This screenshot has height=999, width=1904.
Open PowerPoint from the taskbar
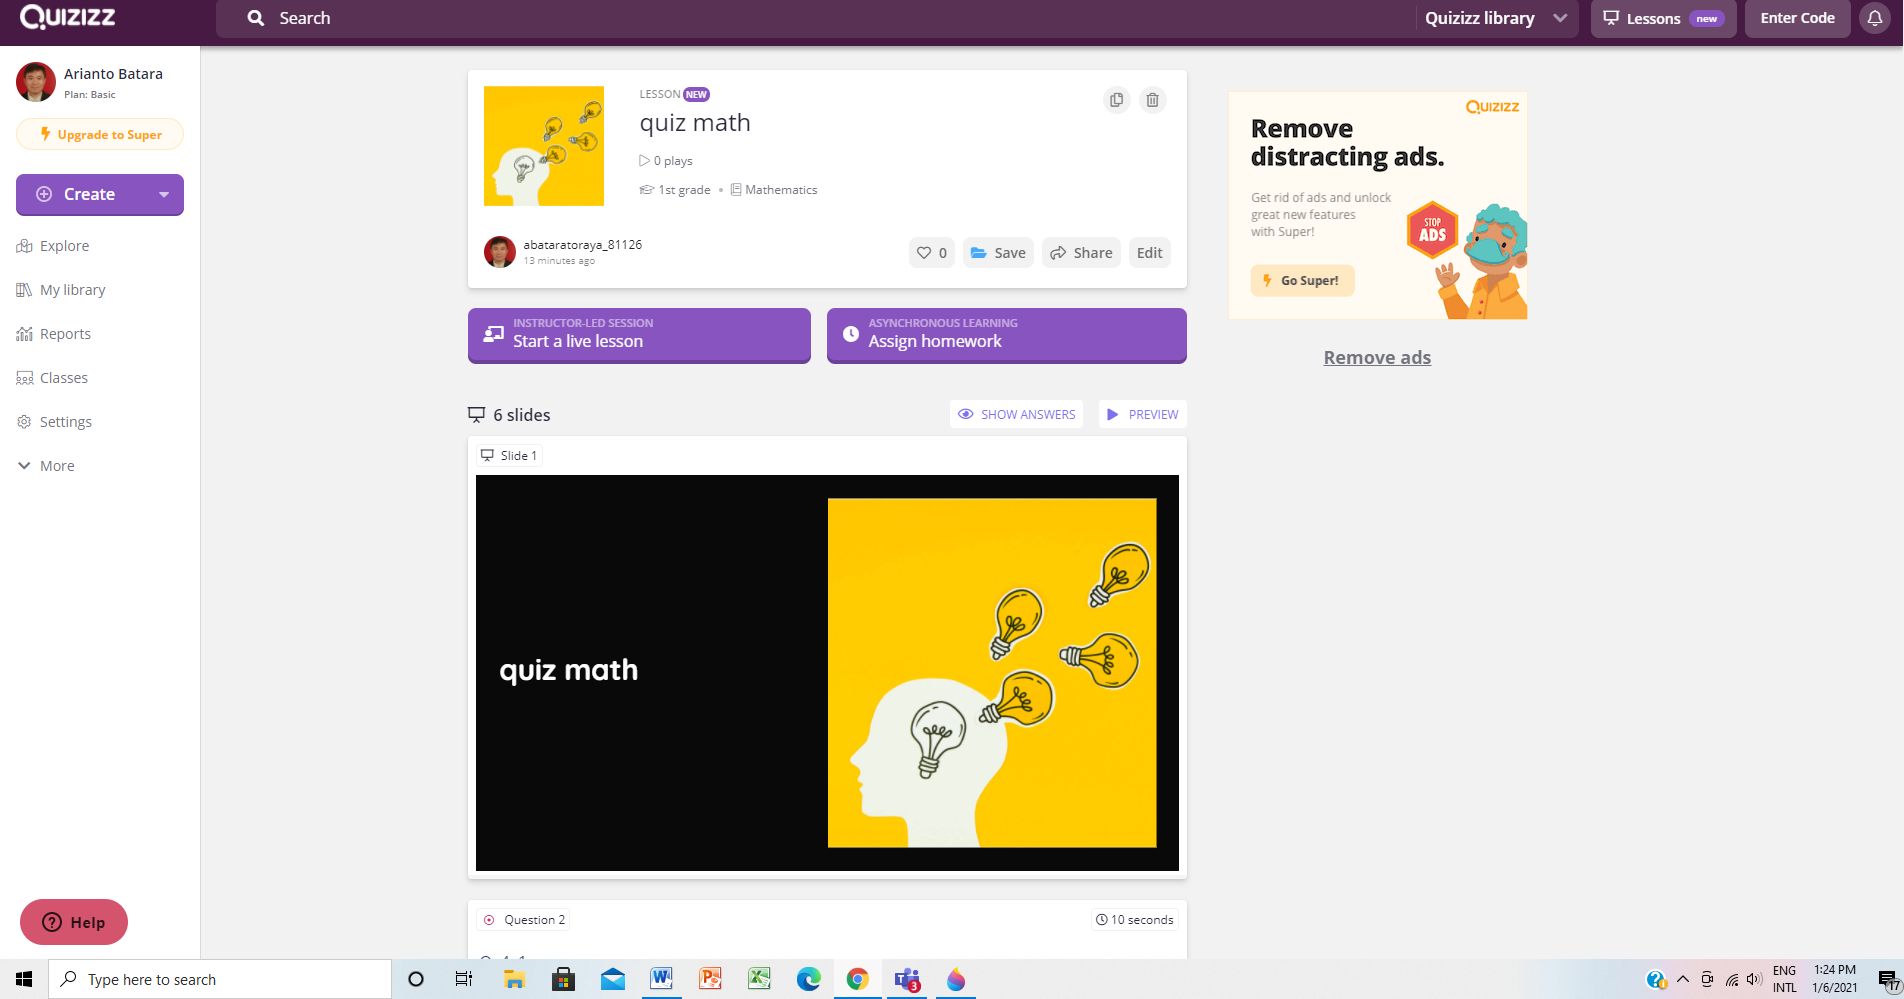(710, 979)
